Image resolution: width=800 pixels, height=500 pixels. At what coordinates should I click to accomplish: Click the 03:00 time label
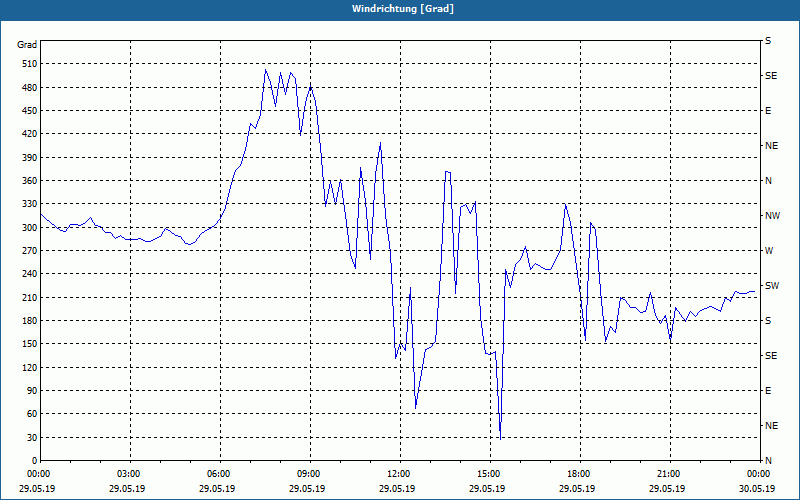tap(128, 474)
